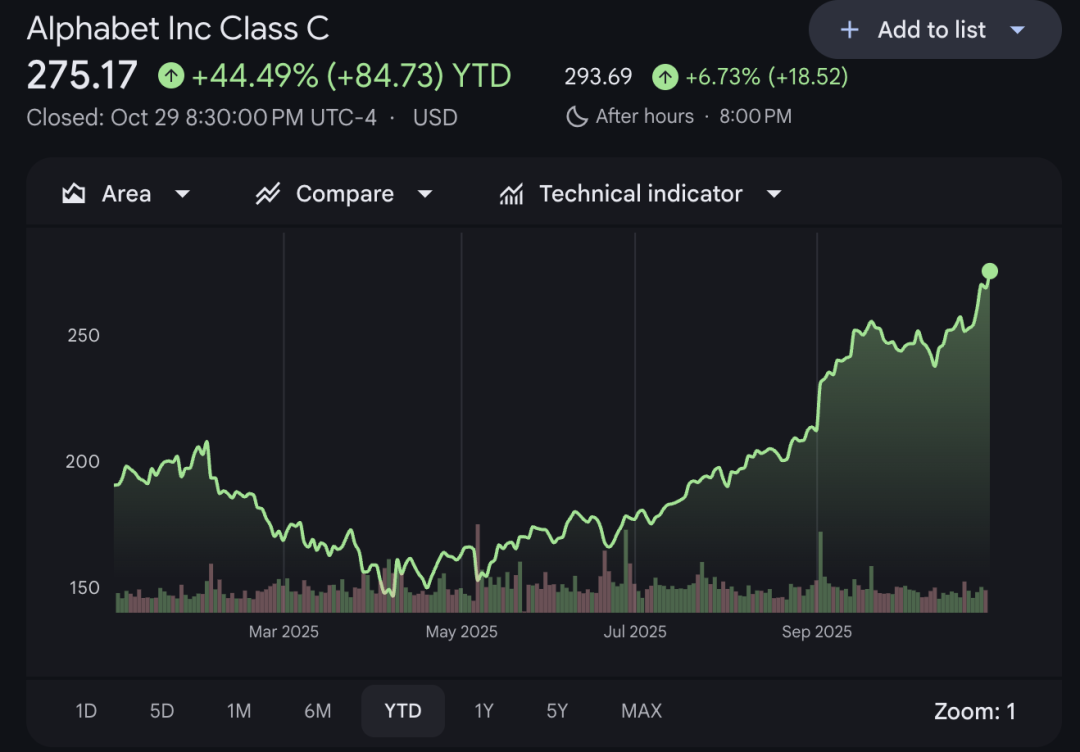Click the after-hours green up-arrow icon
The width and height of the screenshot is (1080, 752).
pos(665,76)
